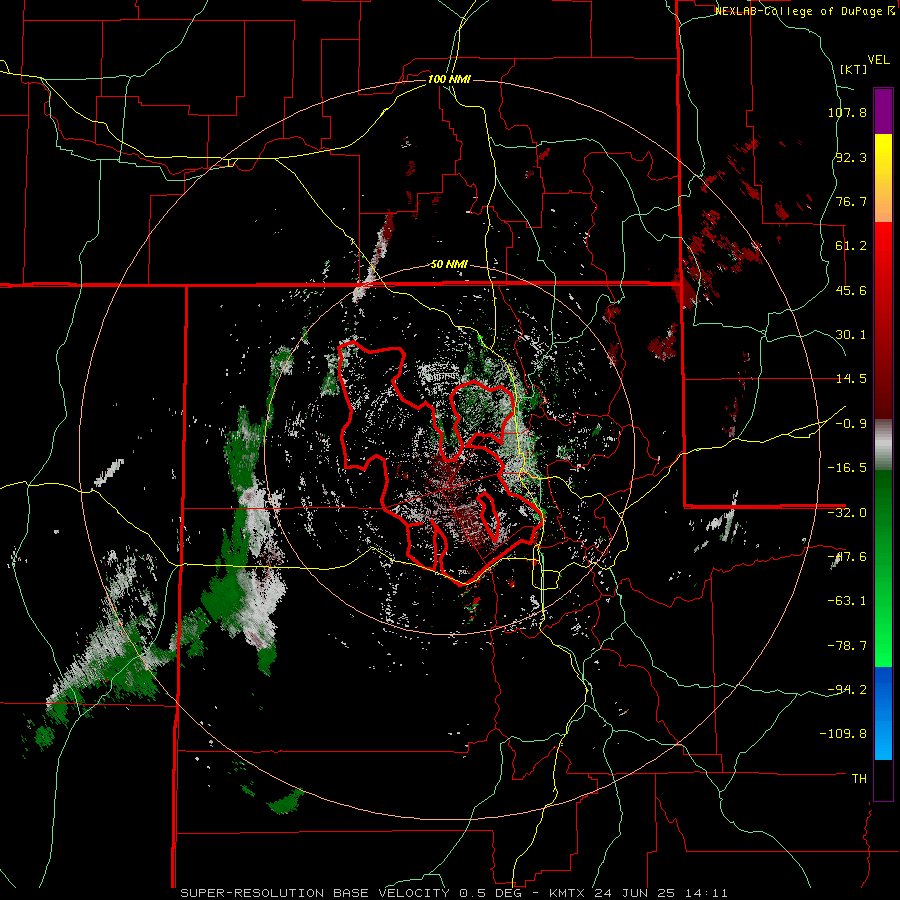Screen dimensions: 900x900
Task: Click the VEL legend title
Action: point(878,60)
